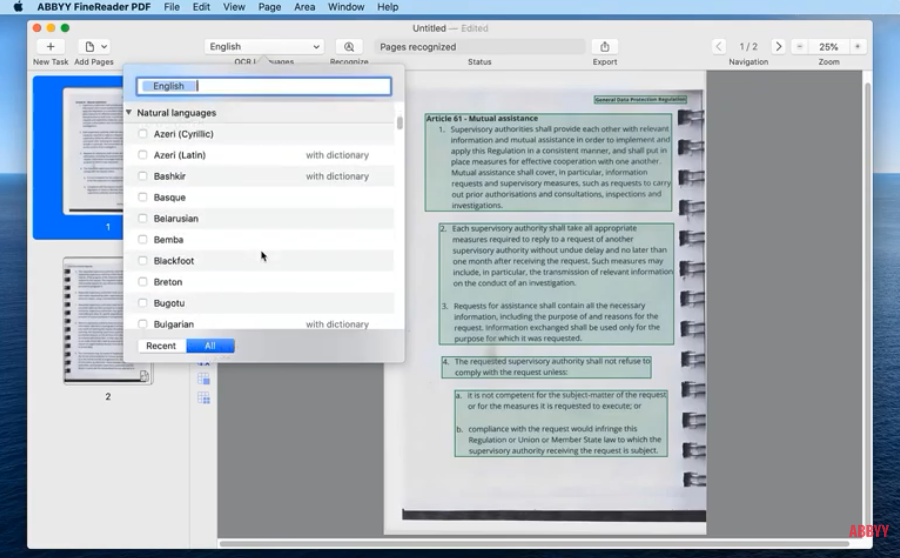Image resolution: width=900 pixels, height=558 pixels.
Task: Select the page 2 thumbnail
Action: (108, 320)
